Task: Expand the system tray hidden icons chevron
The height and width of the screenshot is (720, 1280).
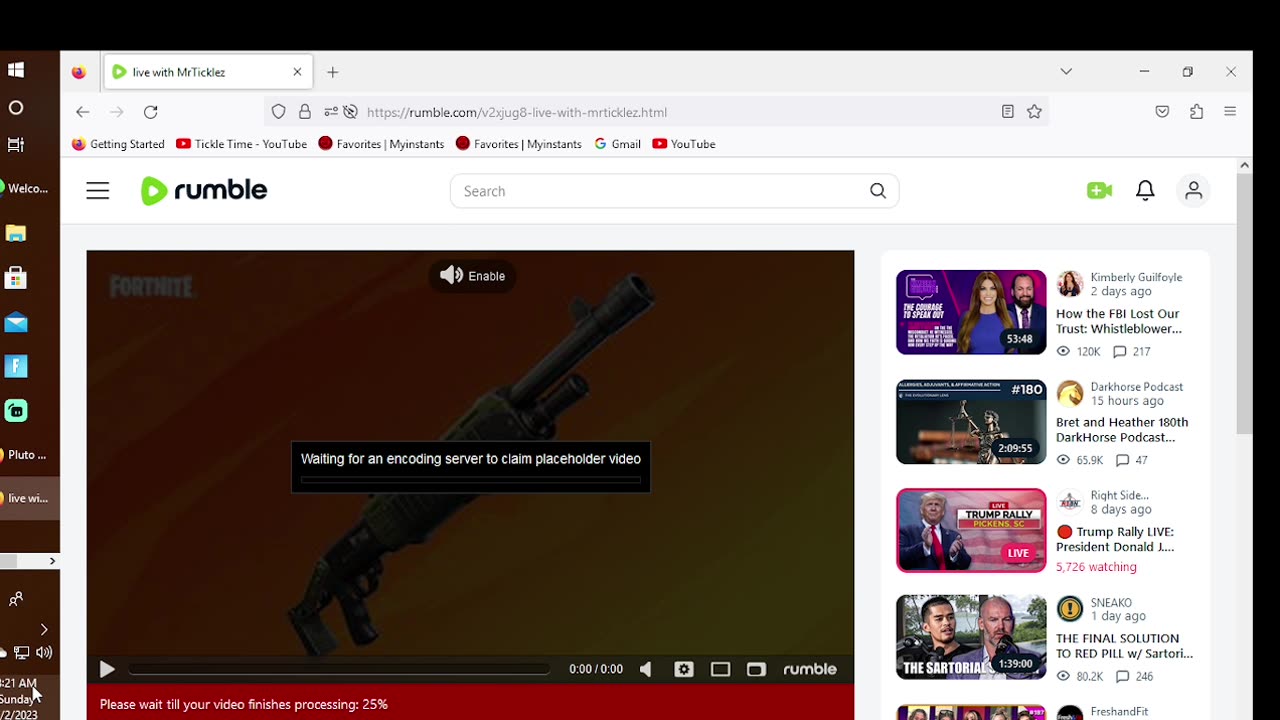Action: (43, 630)
